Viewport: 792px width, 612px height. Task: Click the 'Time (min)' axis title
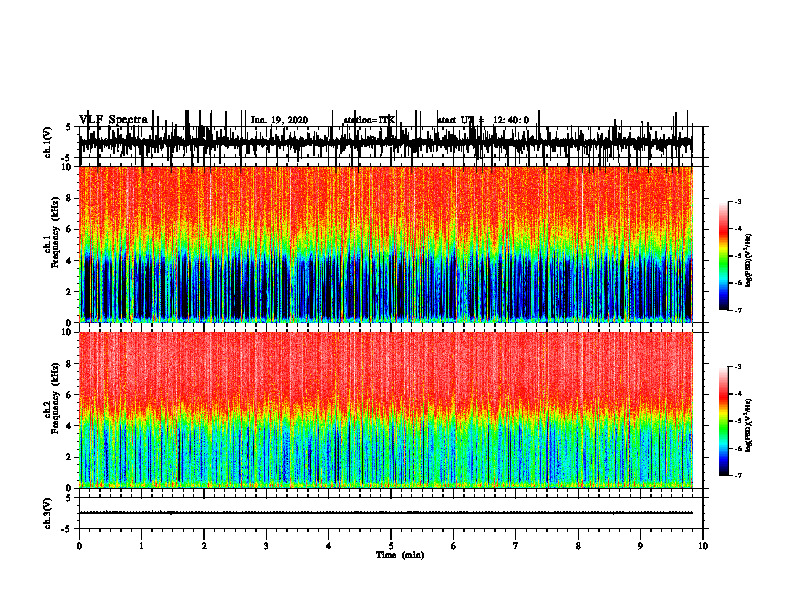click(400, 555)
